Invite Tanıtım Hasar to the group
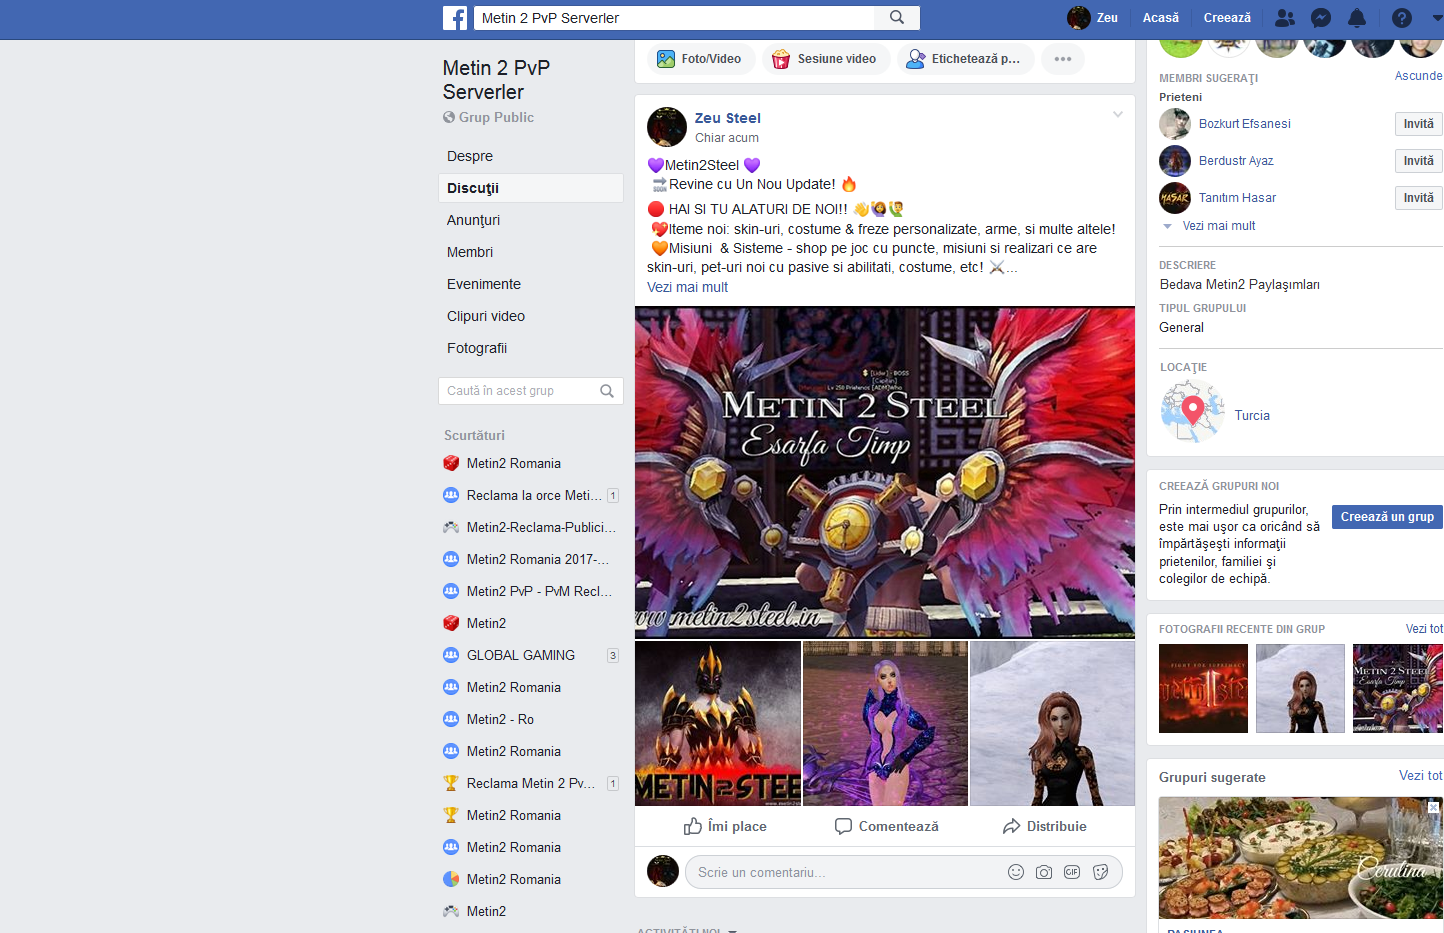 pyautogui.click(x=1418, y=198)
